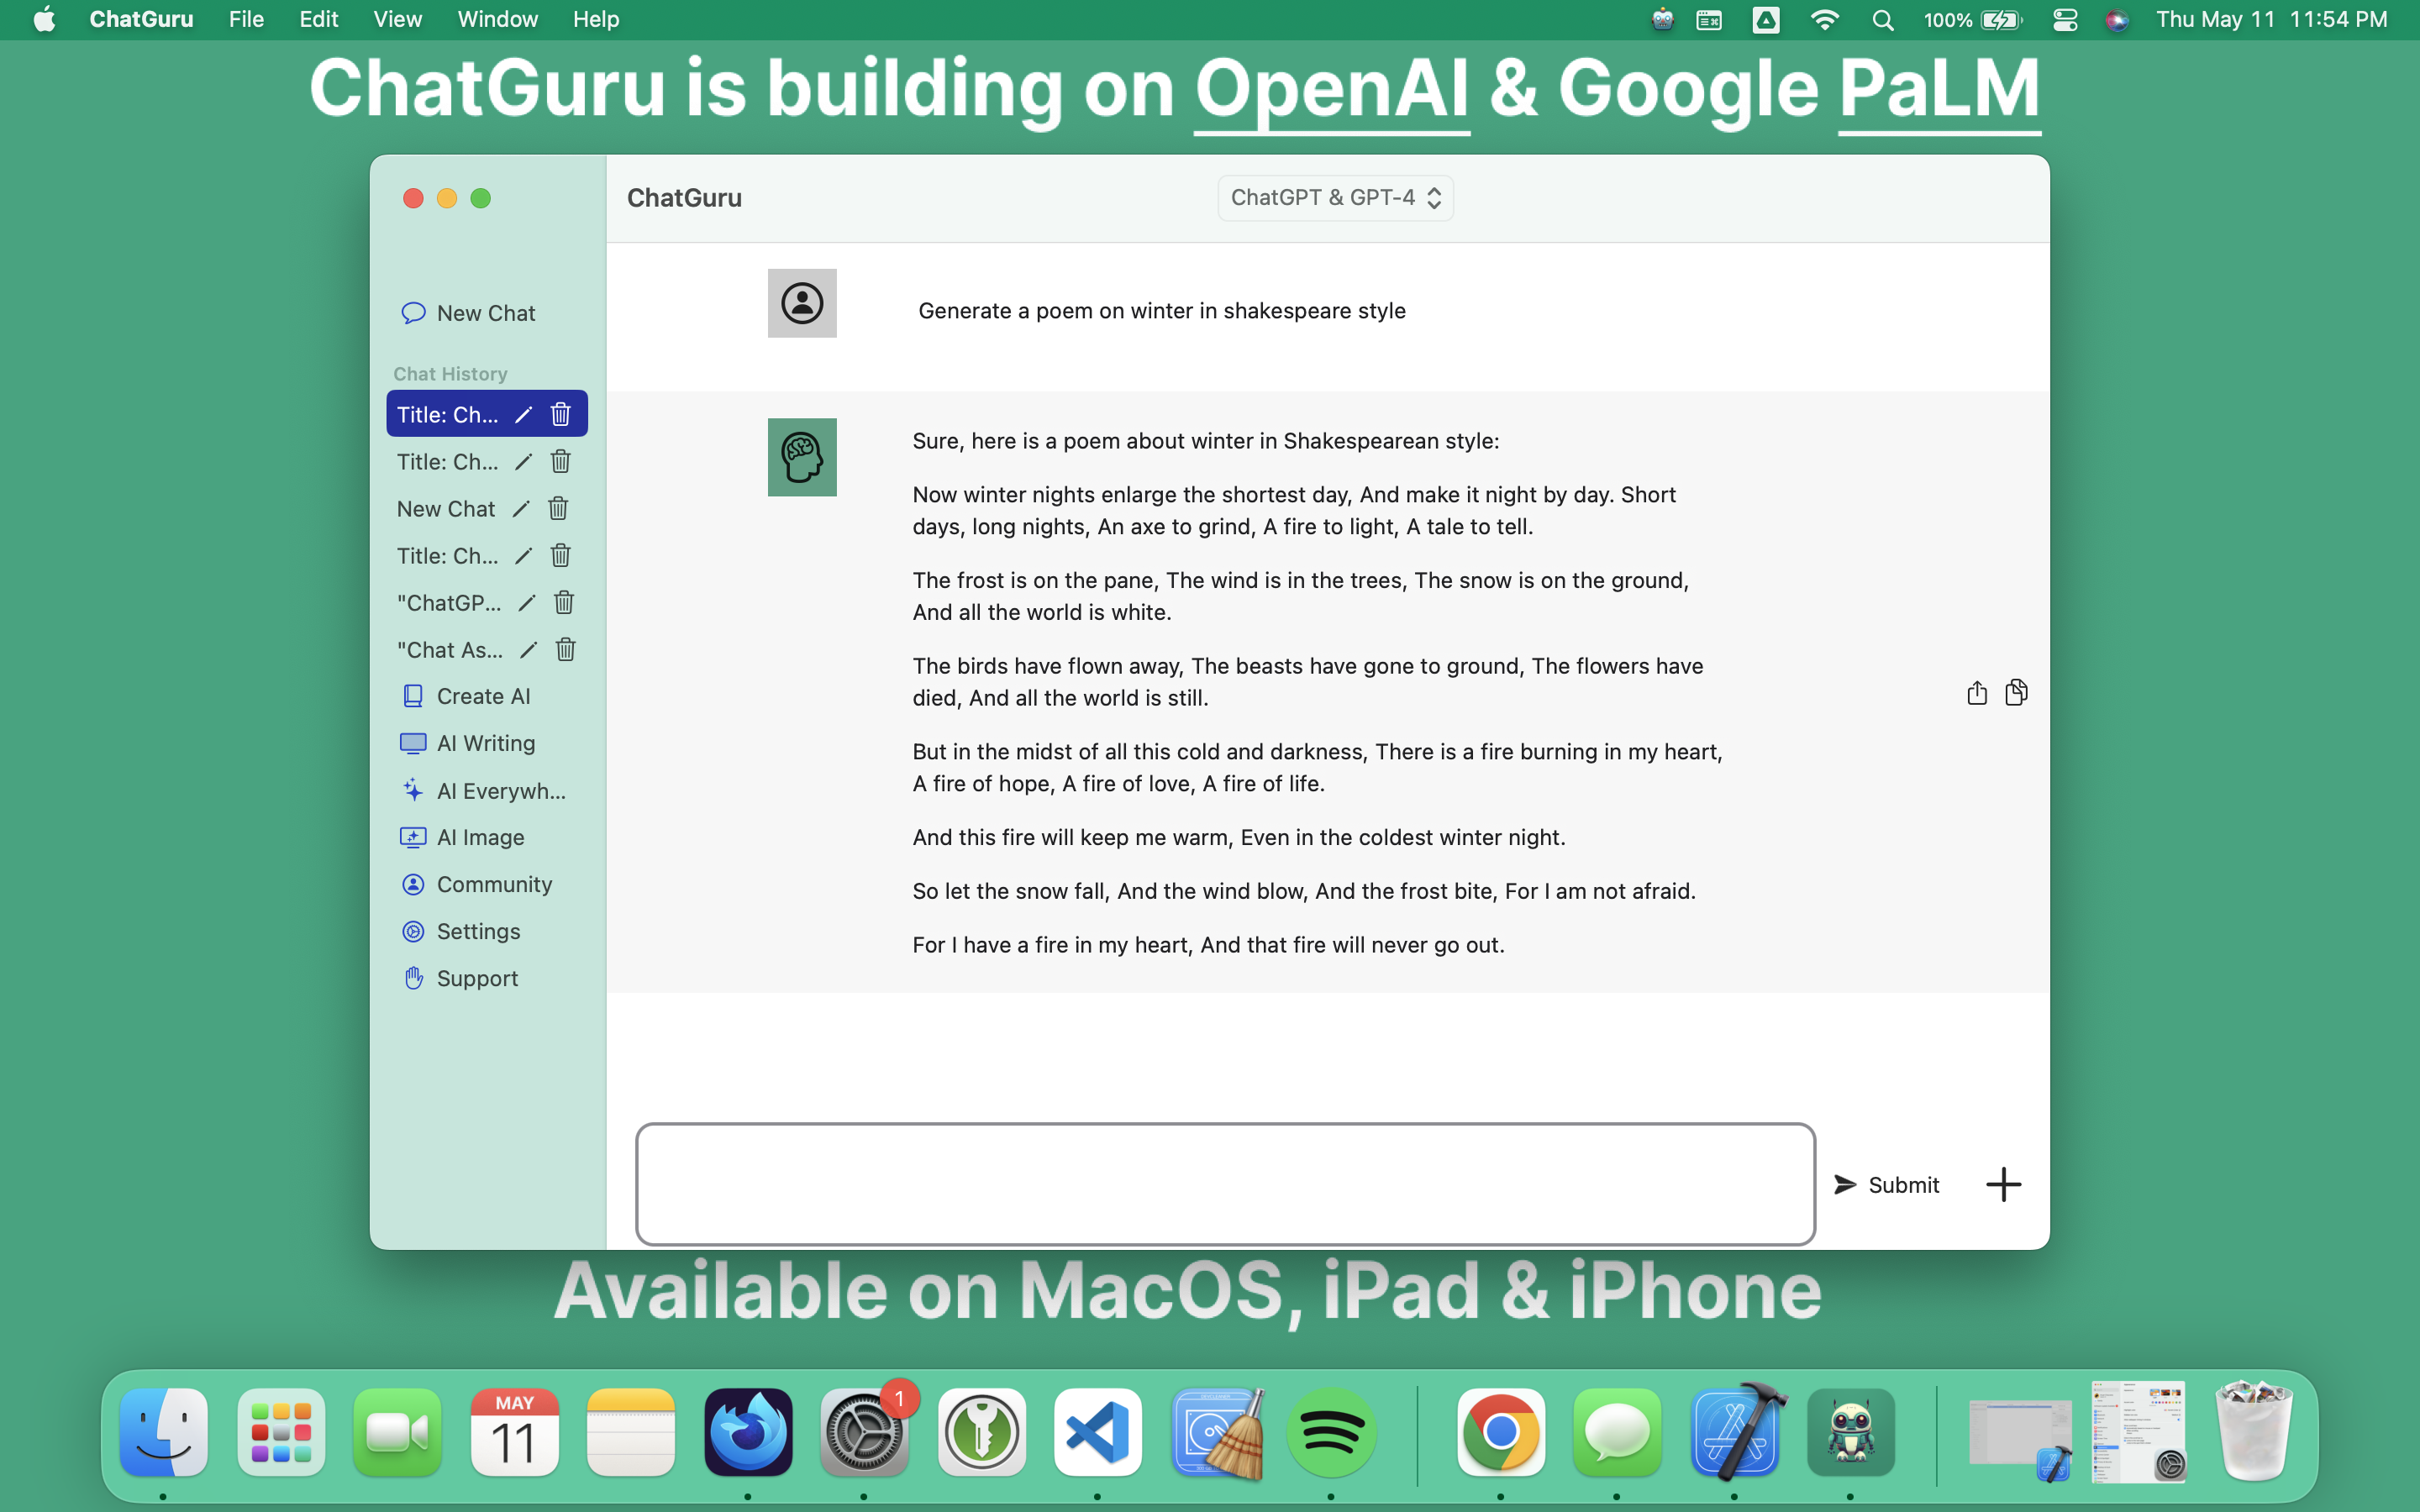Image resolution: width=2420 pixels, height=1512 pixels.
Task: Open Xcode from the Dock
Action: point(1735,1431)
